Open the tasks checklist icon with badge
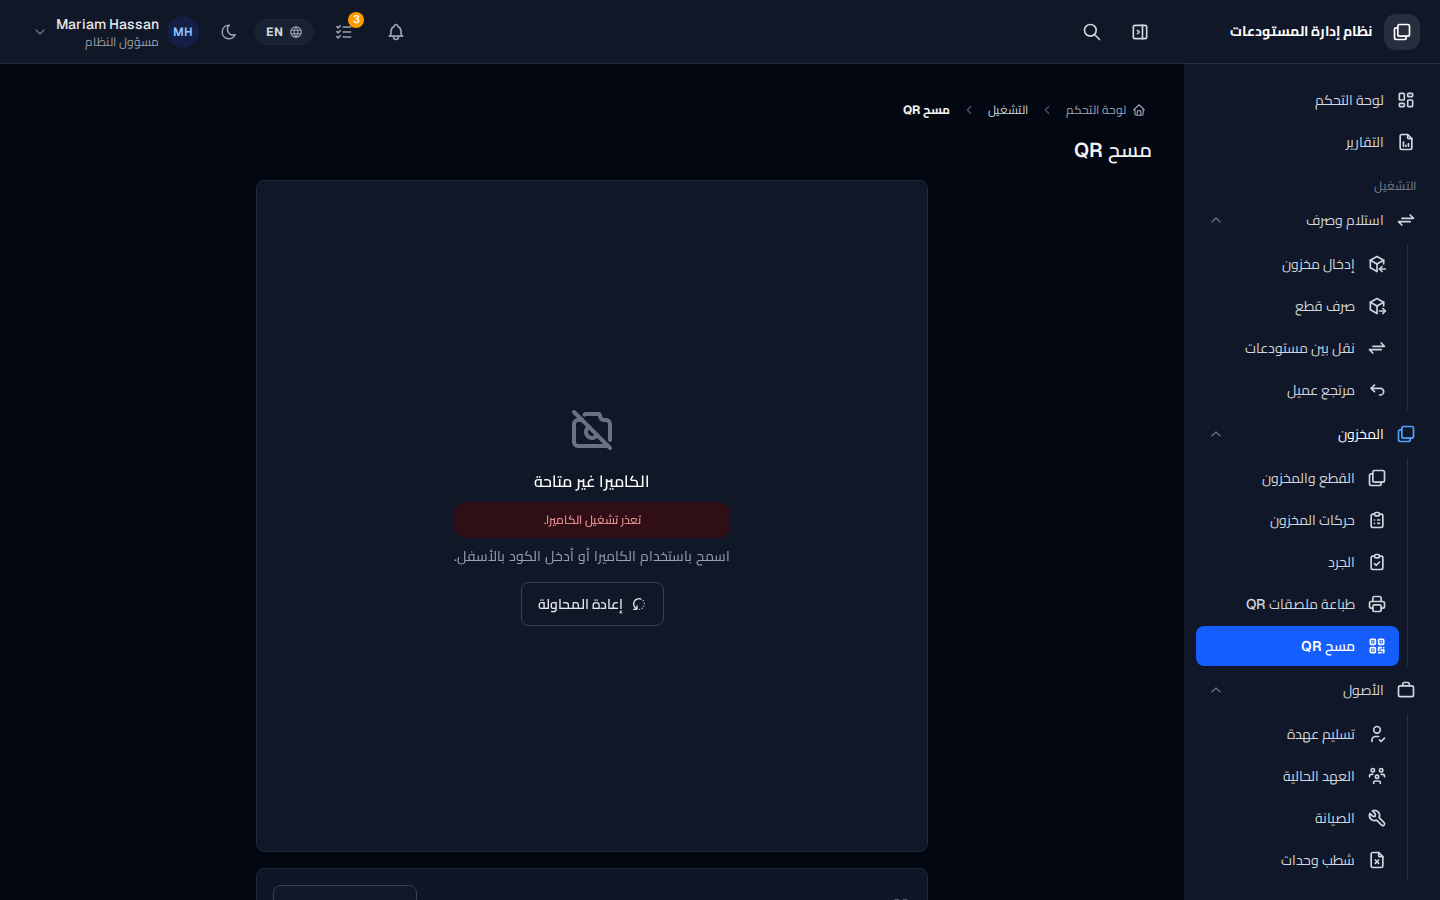Screen dimensions: 1440x900 pos(344,32)
